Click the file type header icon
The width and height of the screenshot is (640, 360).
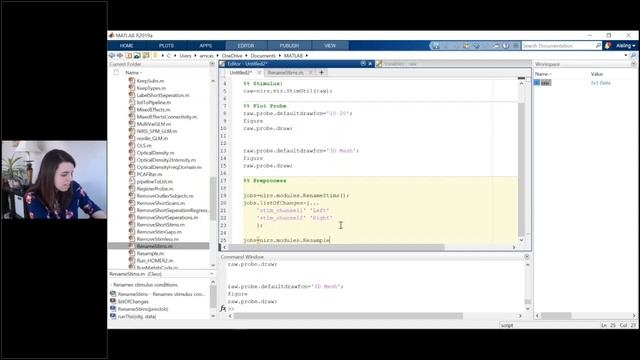pos(116,73)
